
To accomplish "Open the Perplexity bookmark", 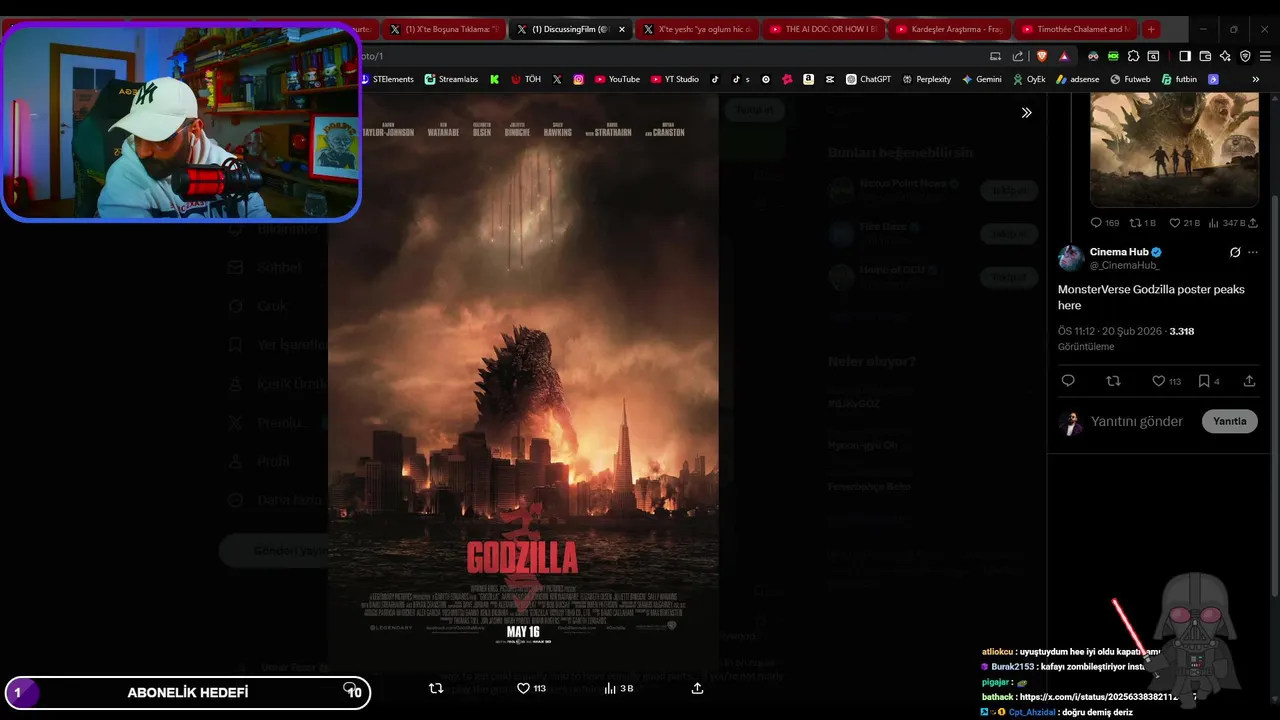I will [926, 79].
